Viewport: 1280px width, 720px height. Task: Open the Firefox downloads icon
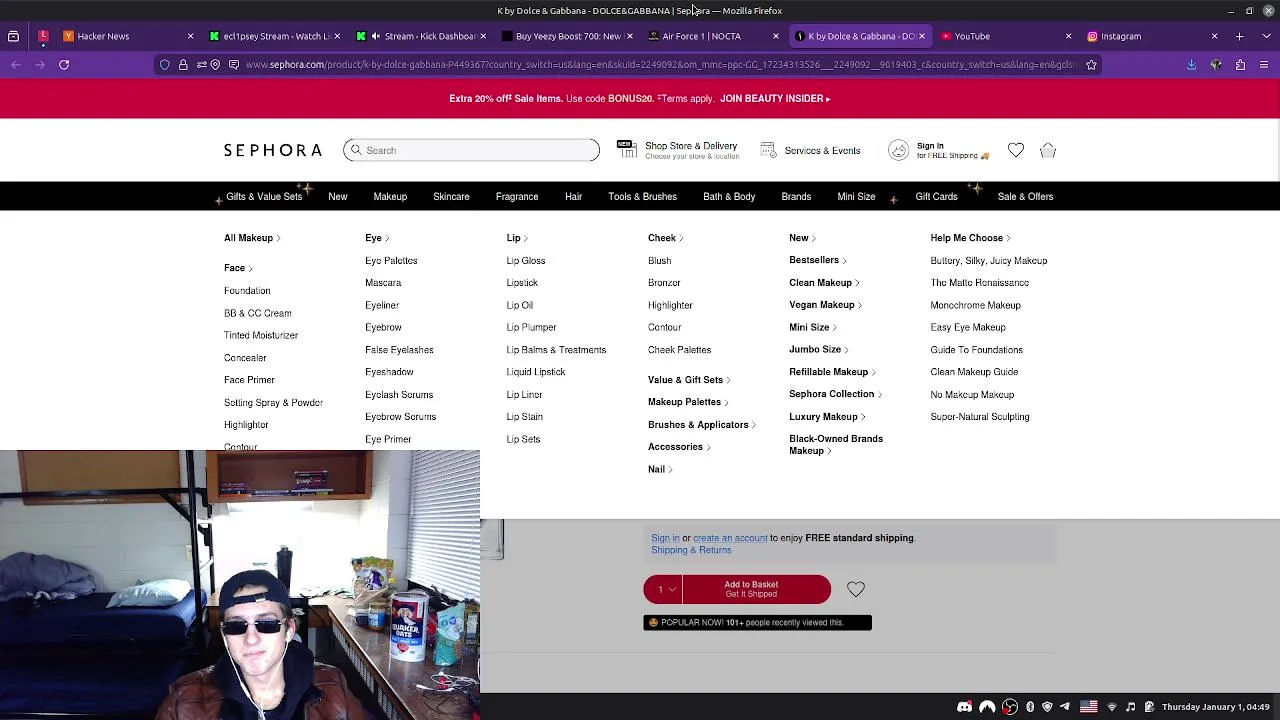point(1191,65)
